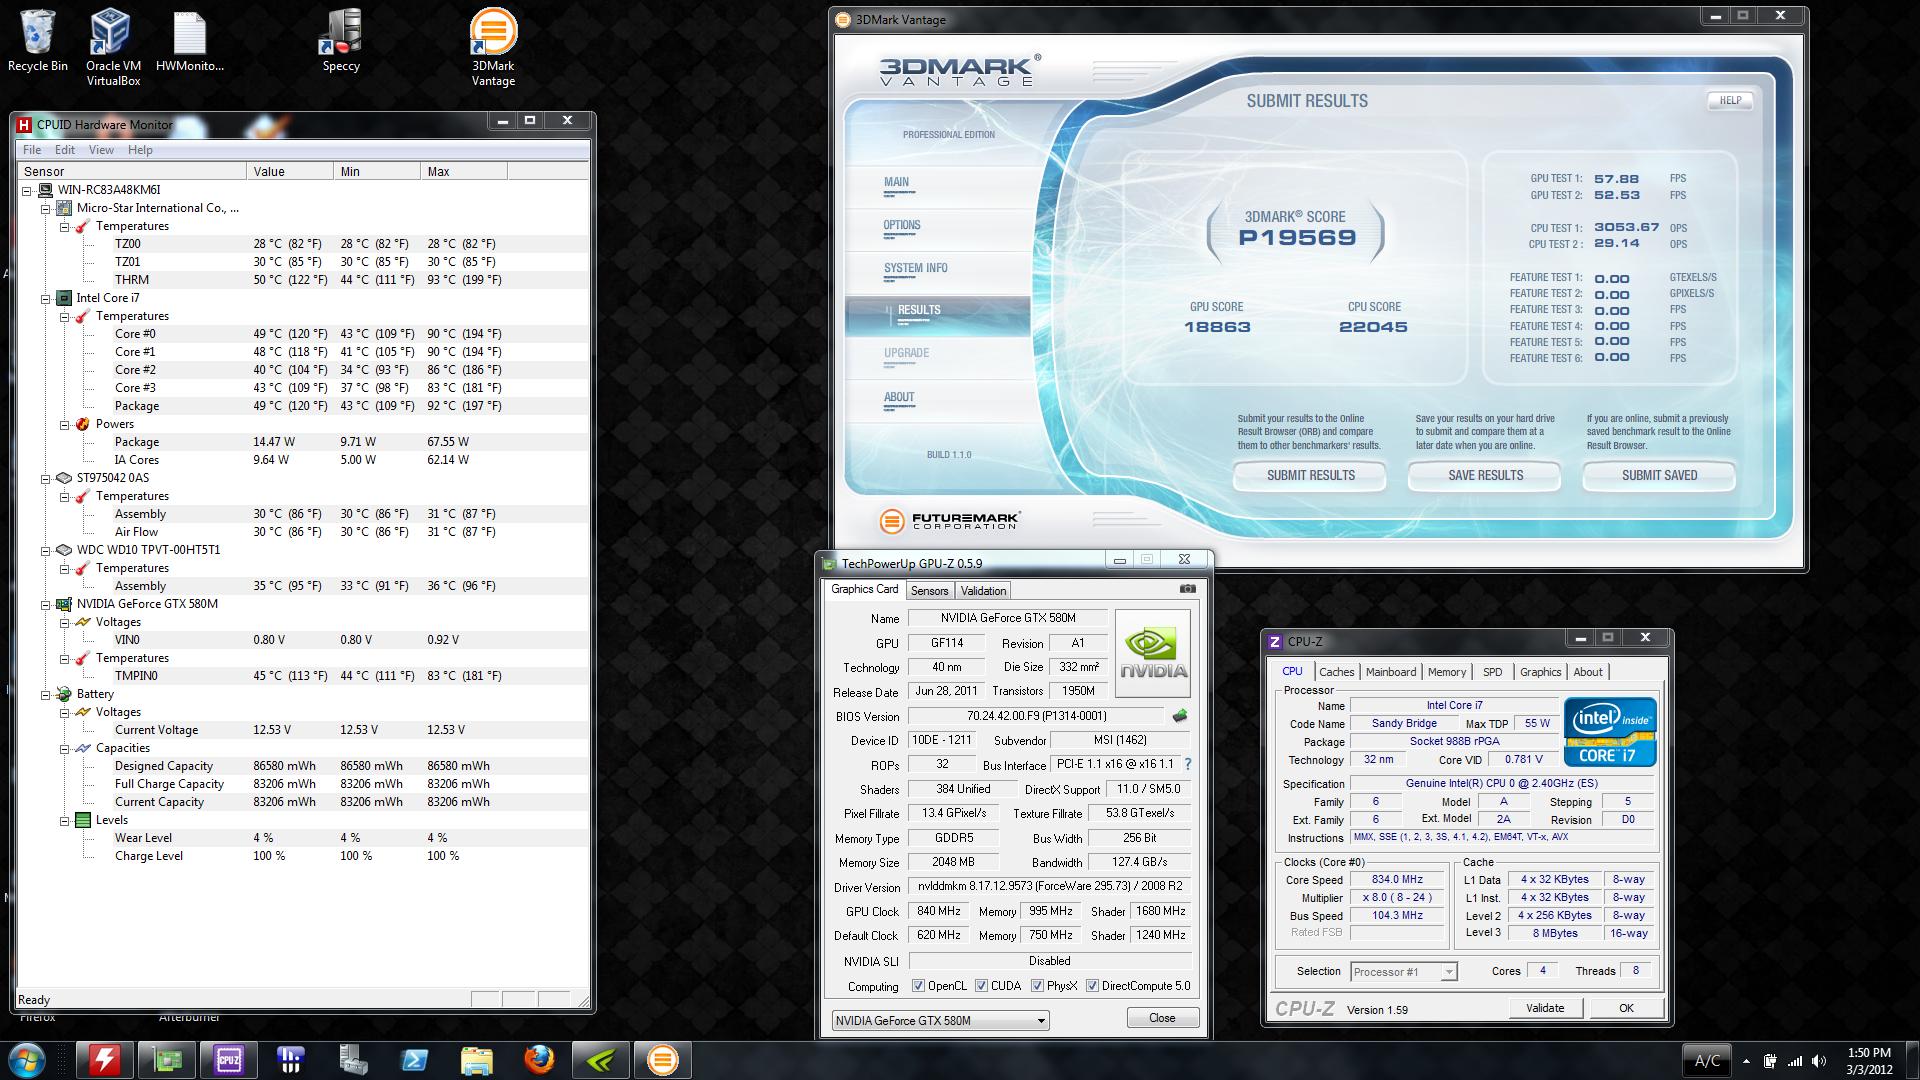1920x1080 pixels.
Task: Click the NVIDIA taskbar icon
Action: 601,1060
